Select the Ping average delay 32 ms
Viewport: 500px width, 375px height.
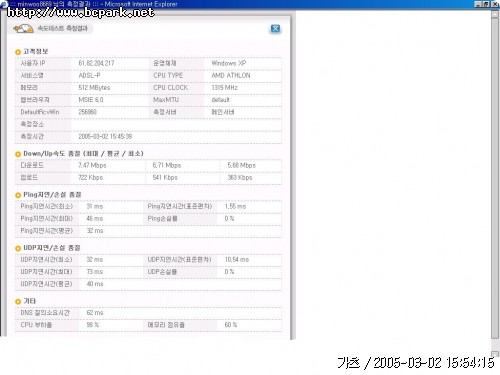point(95,231)
